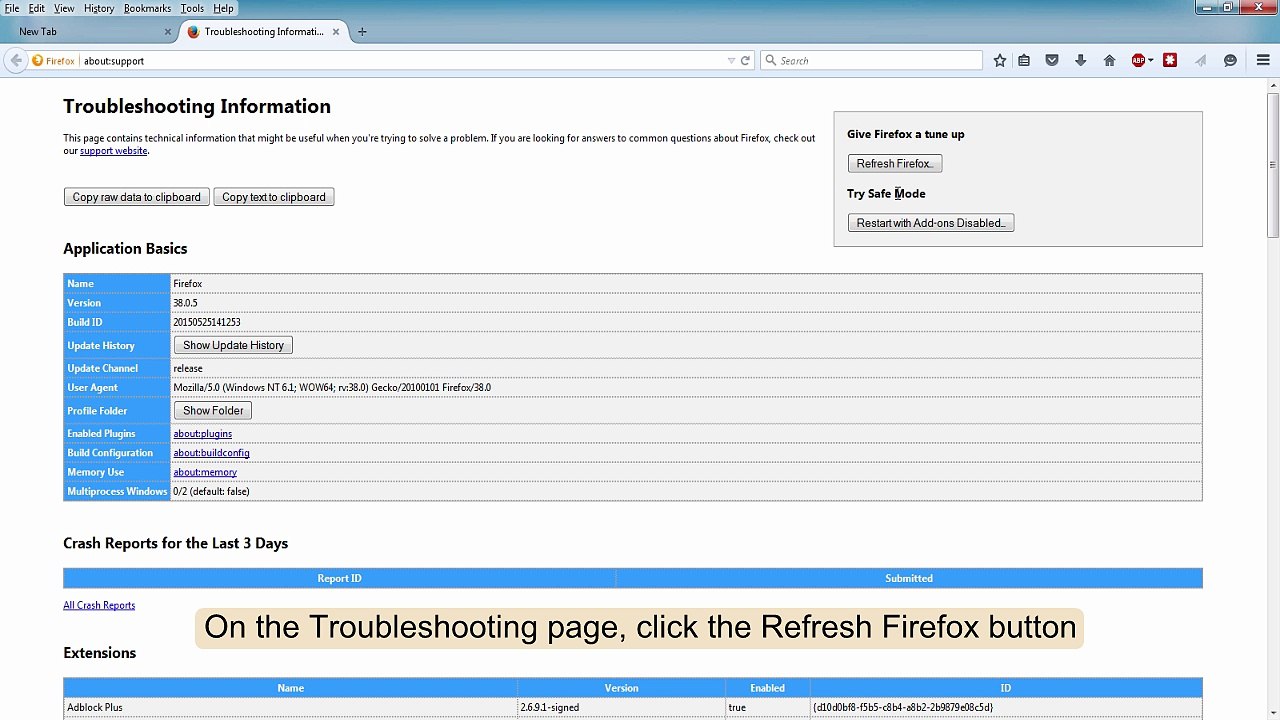This screenshot has height=720, width=1280.
Task: Click Copy raw data to clipboard
Action: tap(136, 197)
